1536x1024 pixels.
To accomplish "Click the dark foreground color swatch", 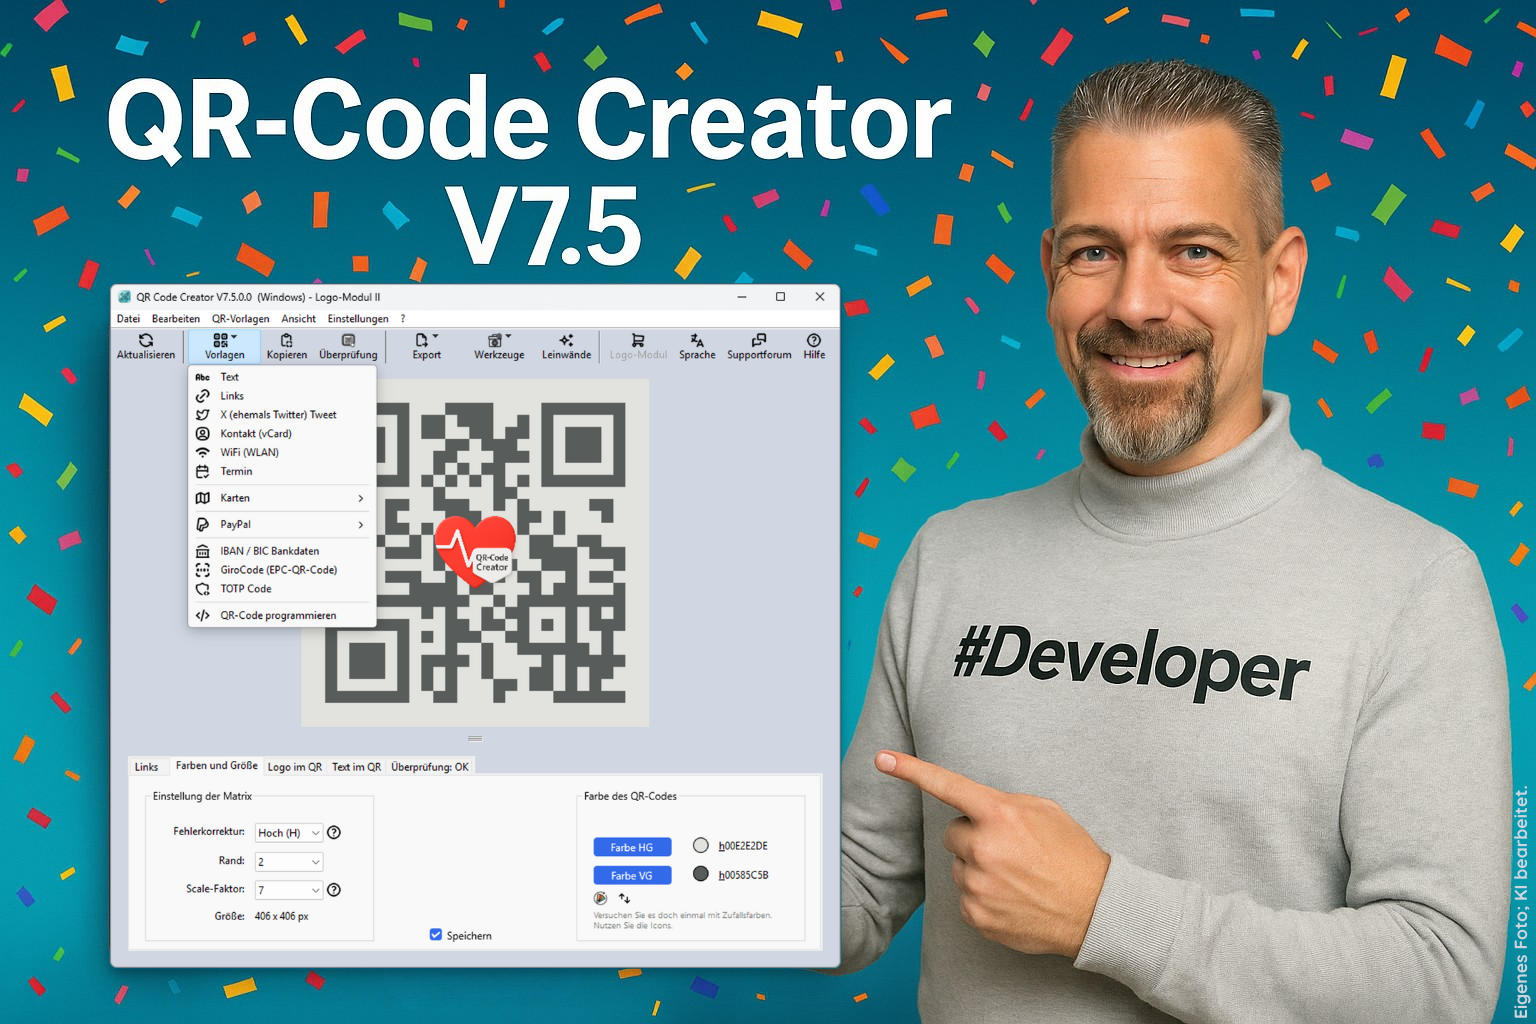I will (700, 874).
